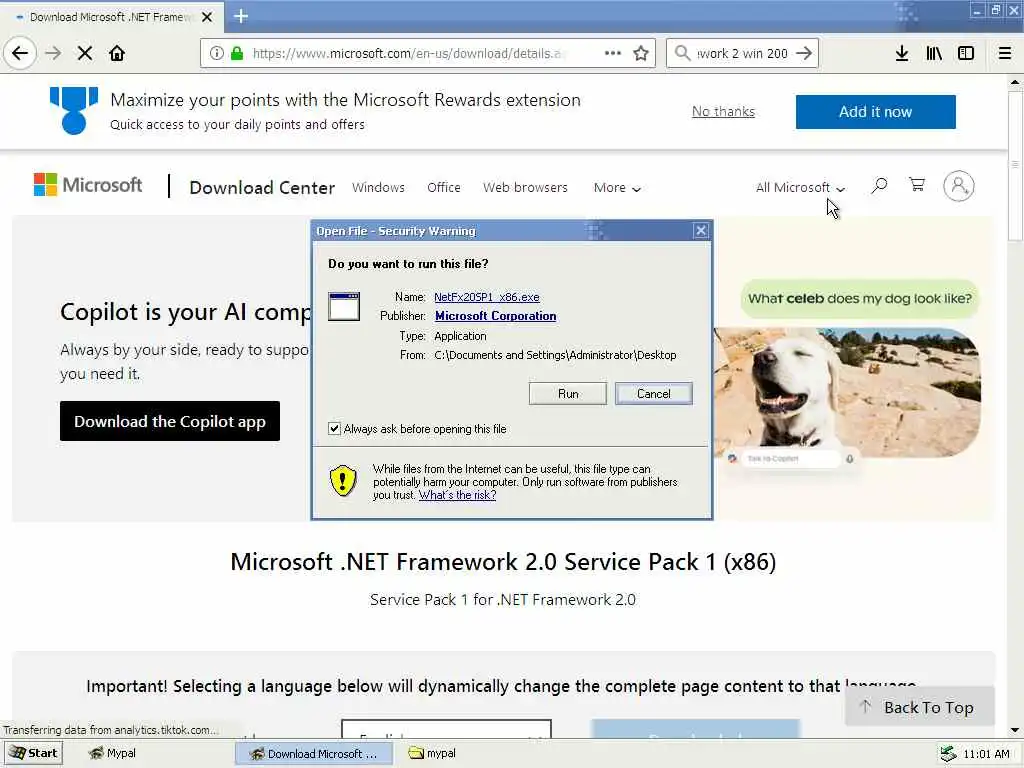The height and width of the screenshot is (768, 1024).
Task: Open the NetFx20SP1_x86.exe file link
Action: [x=487, y=297]
